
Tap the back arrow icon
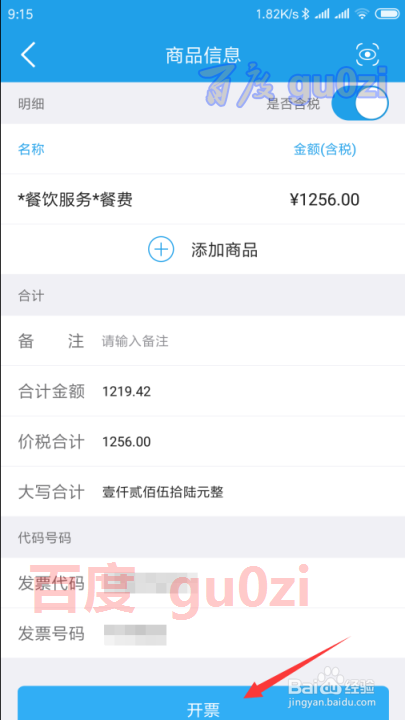point(28,55)
